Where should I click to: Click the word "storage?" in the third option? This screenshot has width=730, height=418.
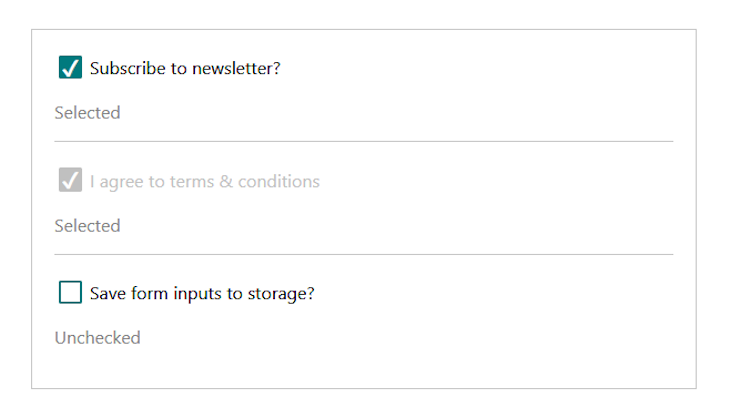[283, 294]
